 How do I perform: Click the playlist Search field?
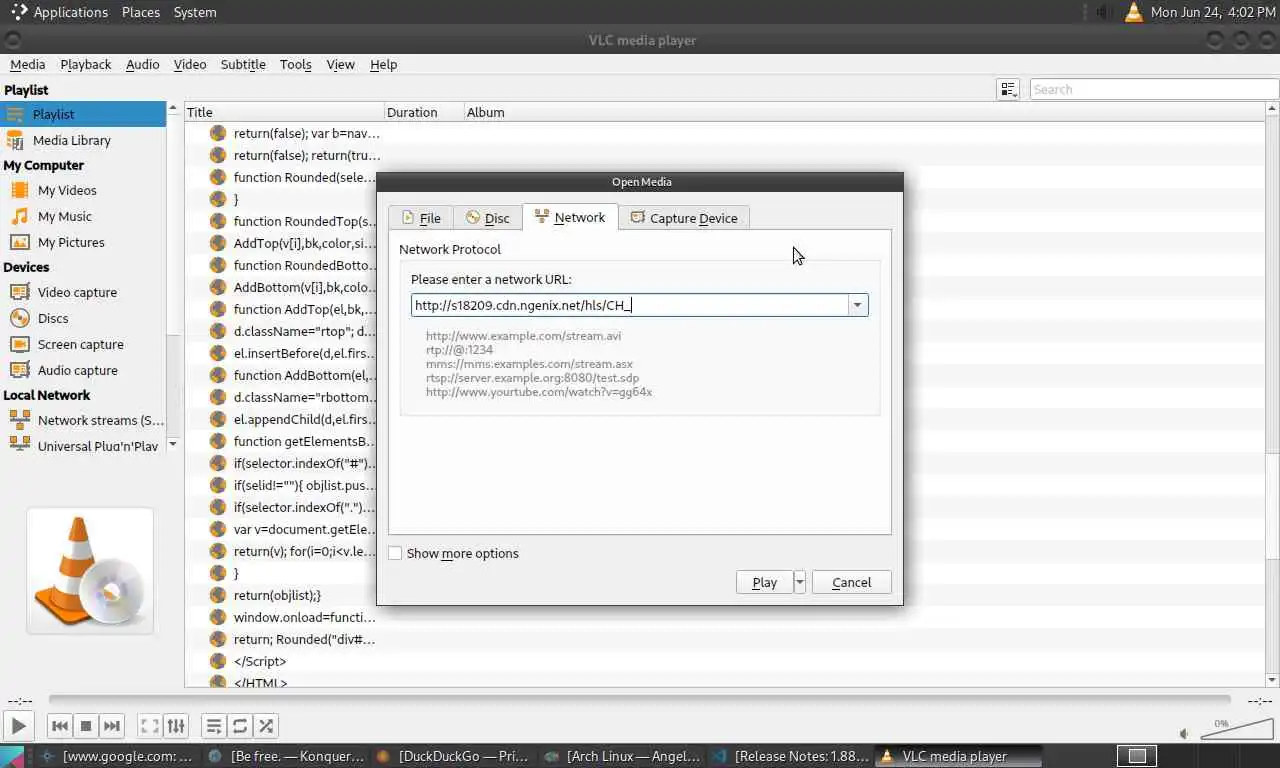(1154, 89)
